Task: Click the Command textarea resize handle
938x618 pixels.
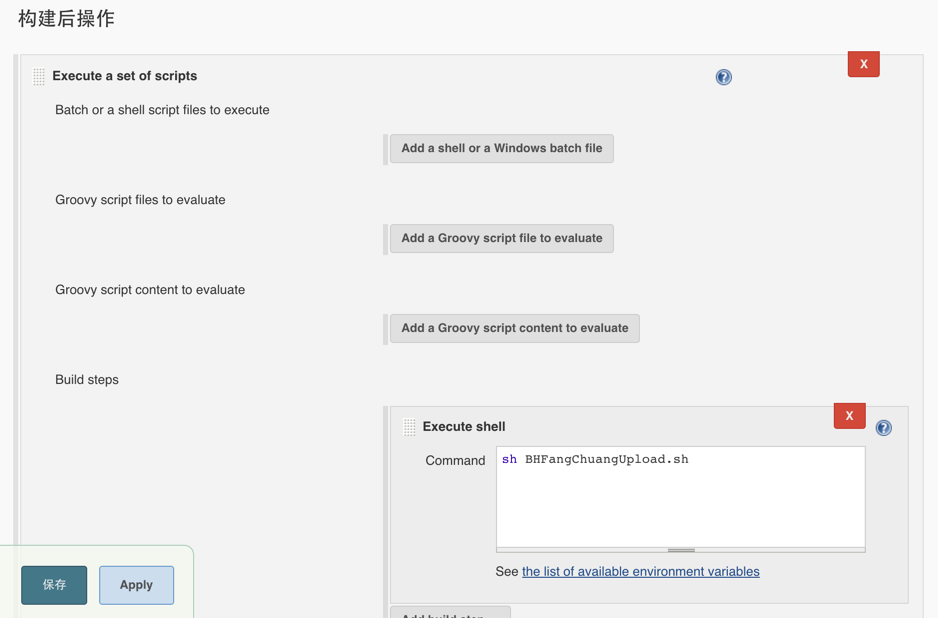Action: point(681,550)
